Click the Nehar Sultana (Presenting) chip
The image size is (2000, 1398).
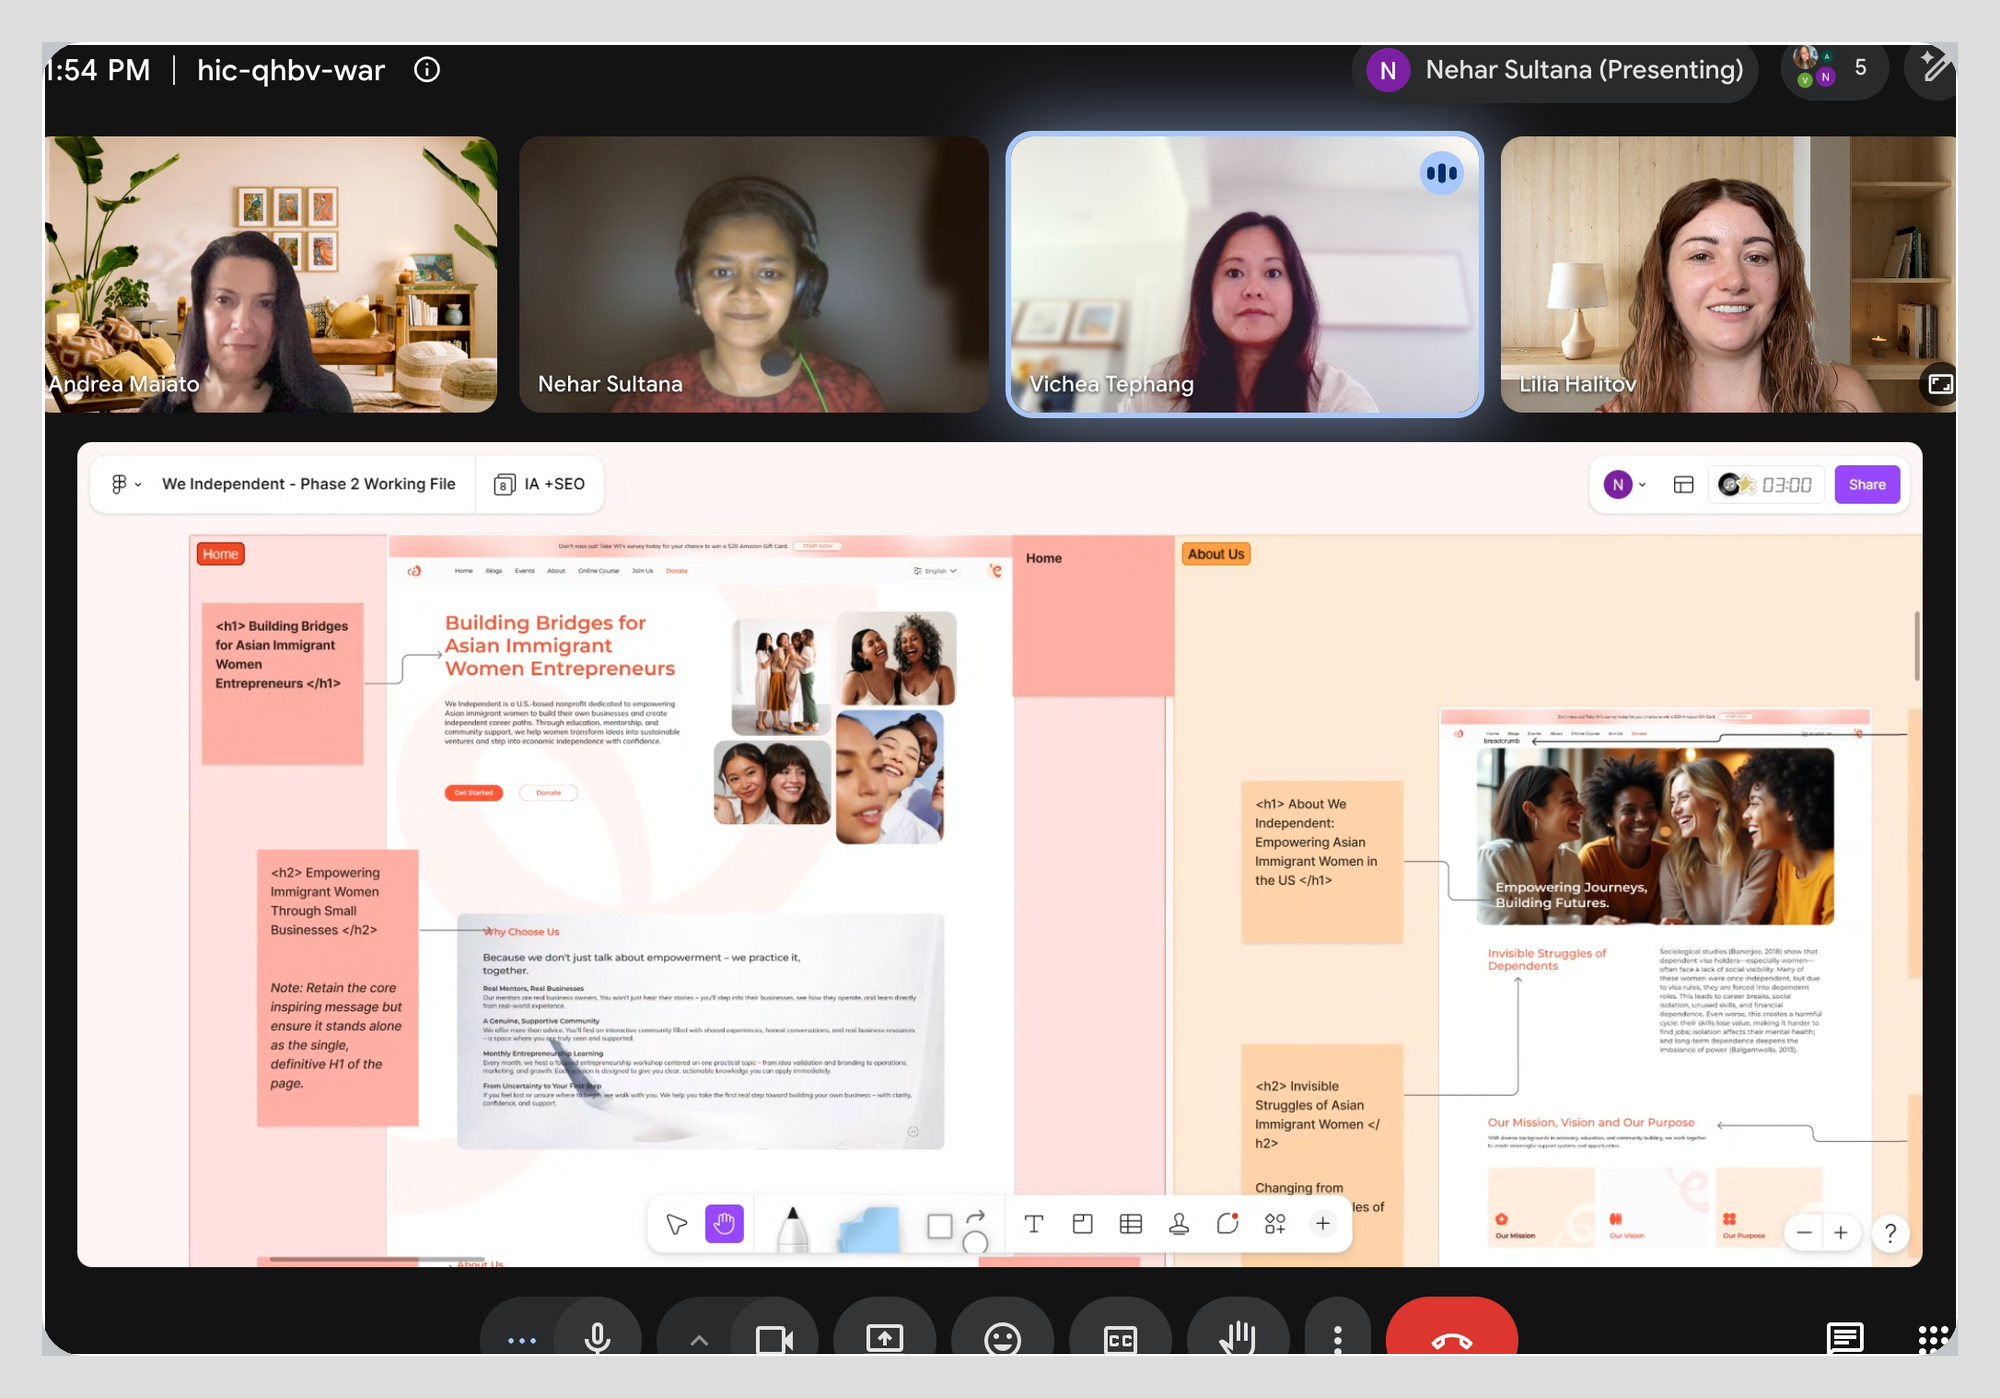pyautogui.click(x=1555, y=70)
